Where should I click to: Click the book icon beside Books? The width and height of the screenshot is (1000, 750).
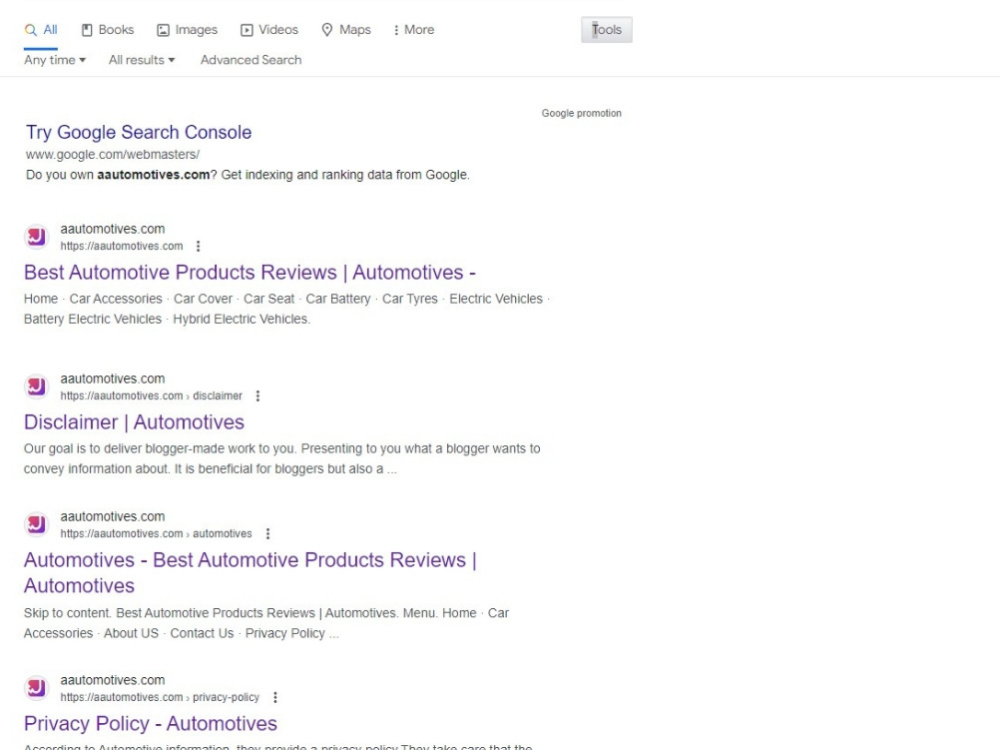[x=87, y=30]
